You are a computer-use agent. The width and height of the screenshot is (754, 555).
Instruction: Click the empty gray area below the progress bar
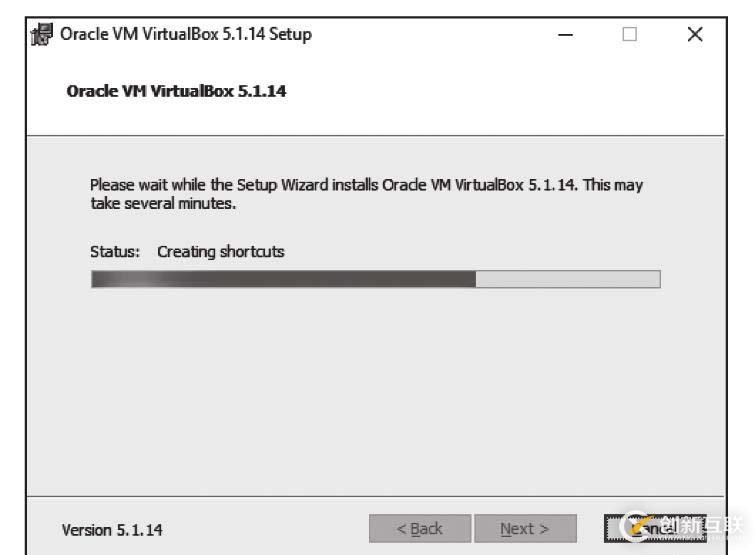(x=375, y=390)
